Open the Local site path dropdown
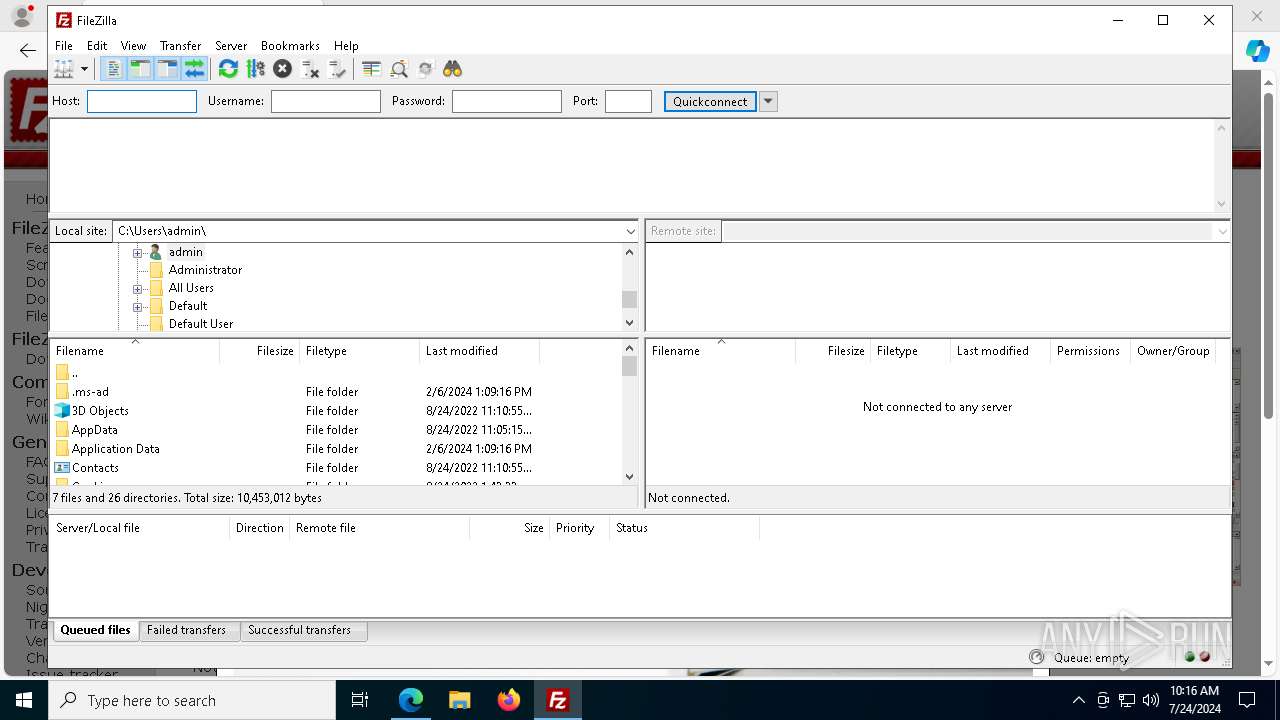Viewport: 1280px width, 720px height. 630,231
